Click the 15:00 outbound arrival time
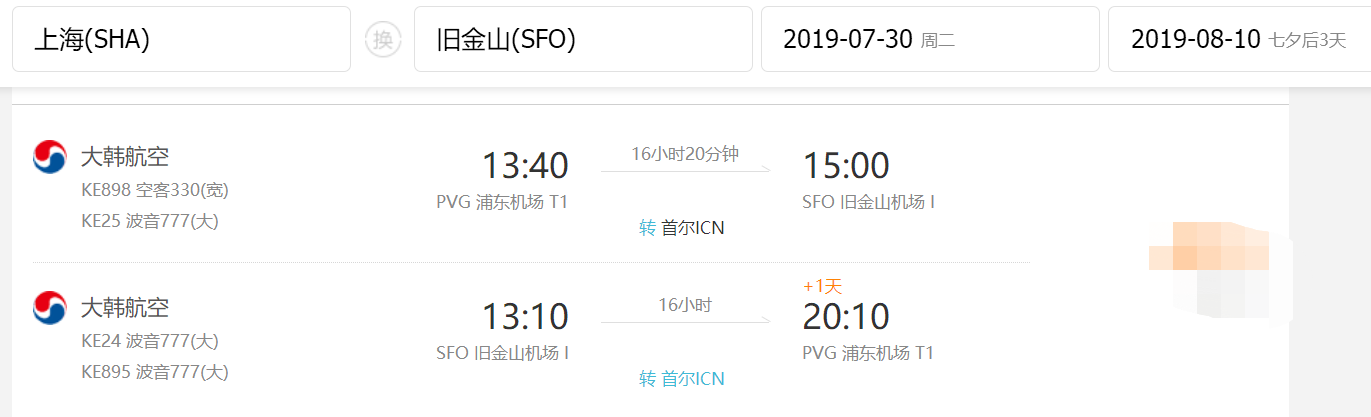Screen dimensions: 1371x417 (845, 166)
